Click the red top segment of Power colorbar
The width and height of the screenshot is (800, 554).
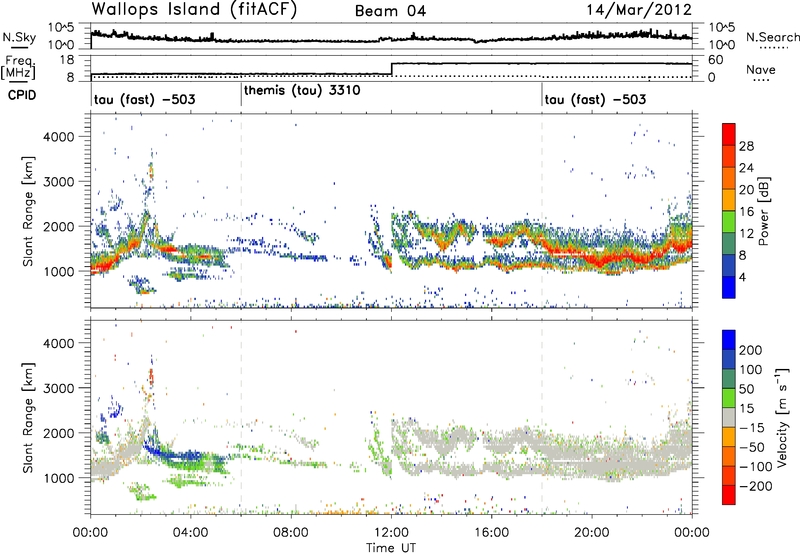pyautogui.click(x=729, y=134)
